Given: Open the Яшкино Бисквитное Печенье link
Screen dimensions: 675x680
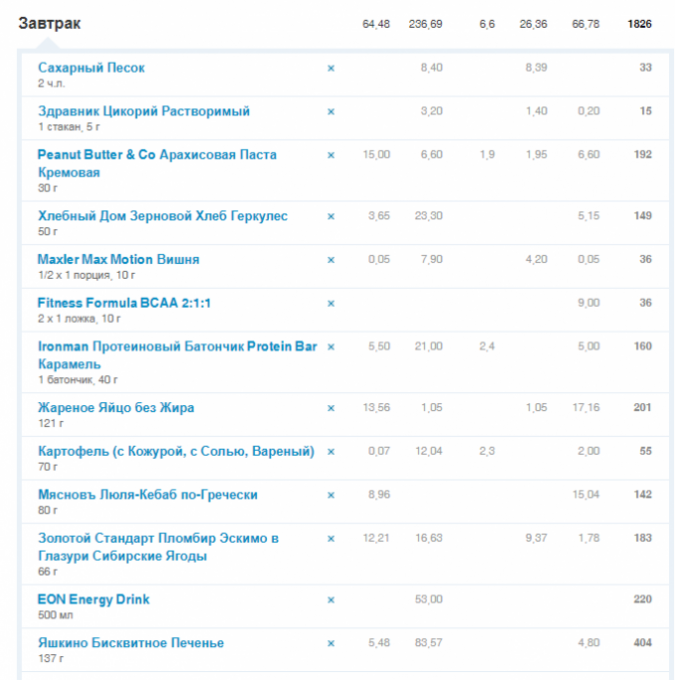Looking at the screenshot, I should click(130, 643).
